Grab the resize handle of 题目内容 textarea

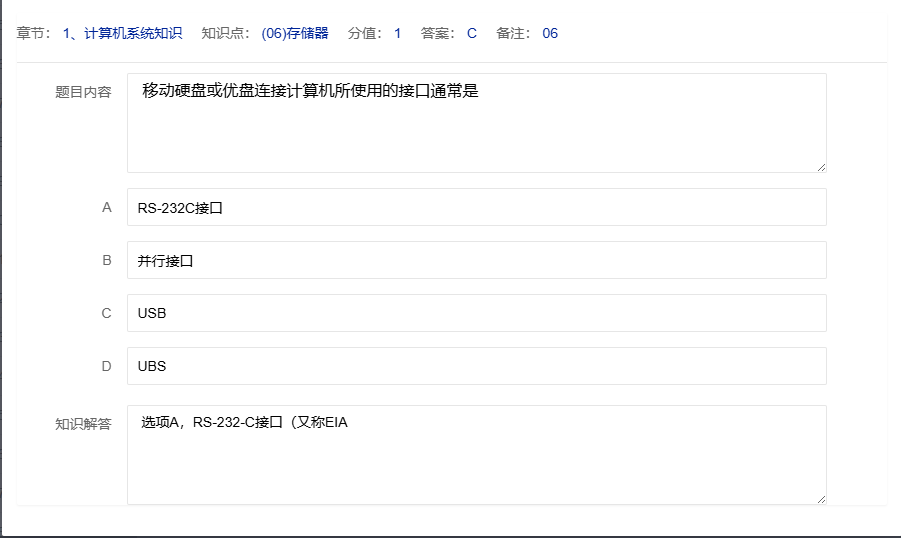[821, 167]
